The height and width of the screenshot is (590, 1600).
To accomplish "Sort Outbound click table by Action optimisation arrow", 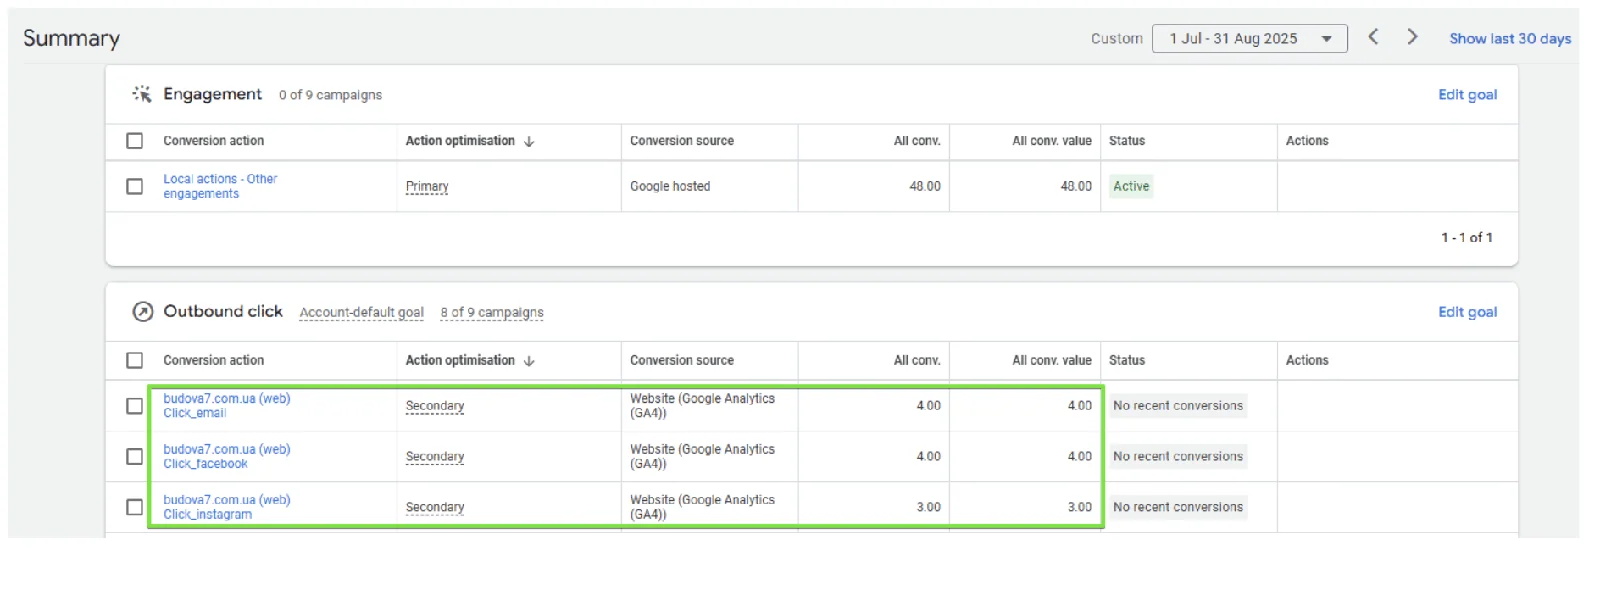I will 529,361.
